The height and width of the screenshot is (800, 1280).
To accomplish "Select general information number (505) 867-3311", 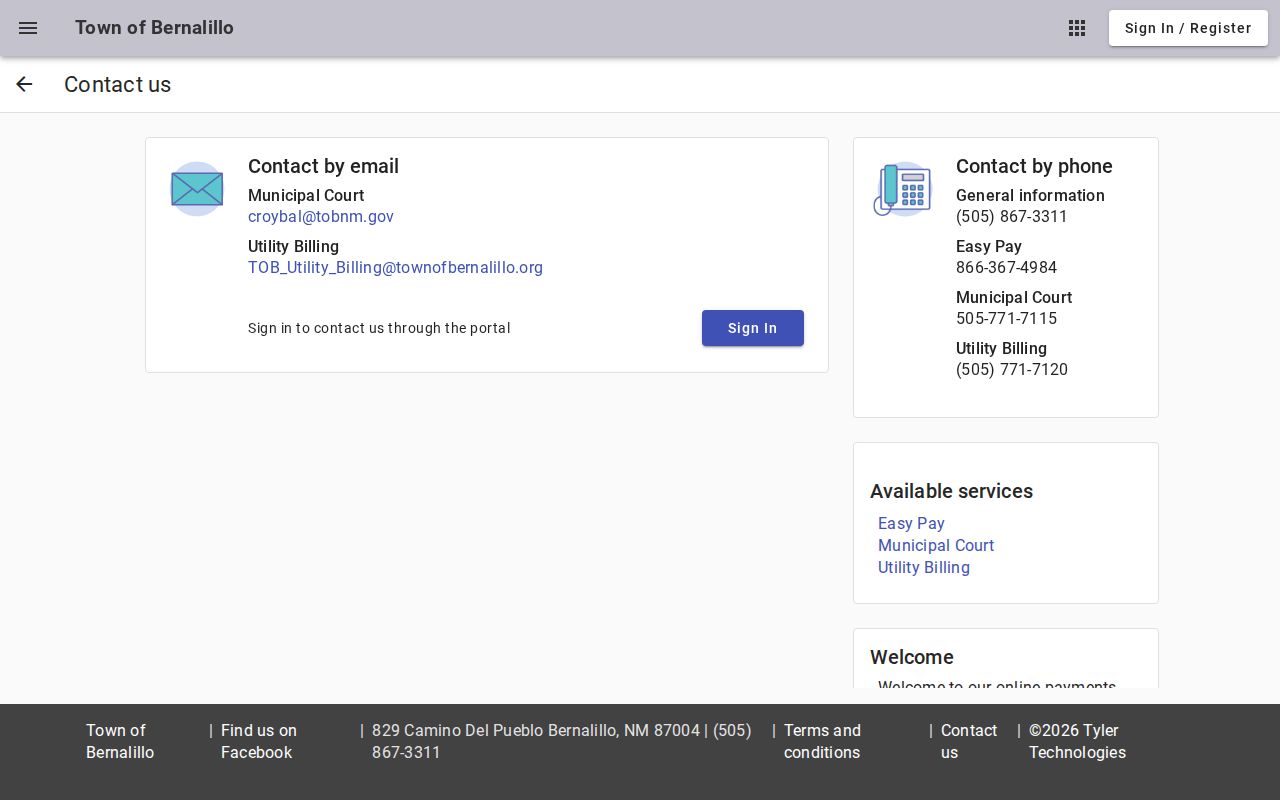I will (x=1012, y=217).
